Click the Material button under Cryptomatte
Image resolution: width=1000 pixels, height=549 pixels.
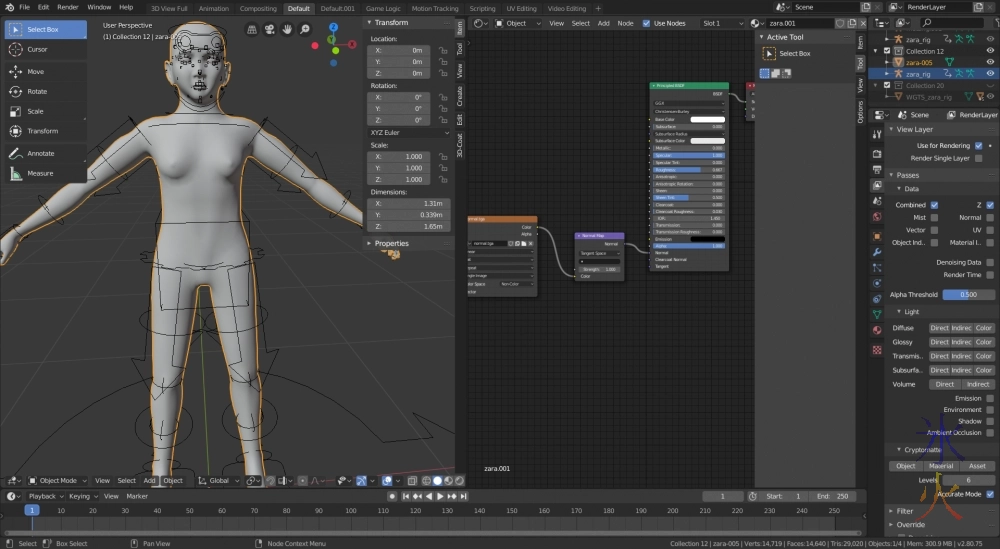coord(941,466)
